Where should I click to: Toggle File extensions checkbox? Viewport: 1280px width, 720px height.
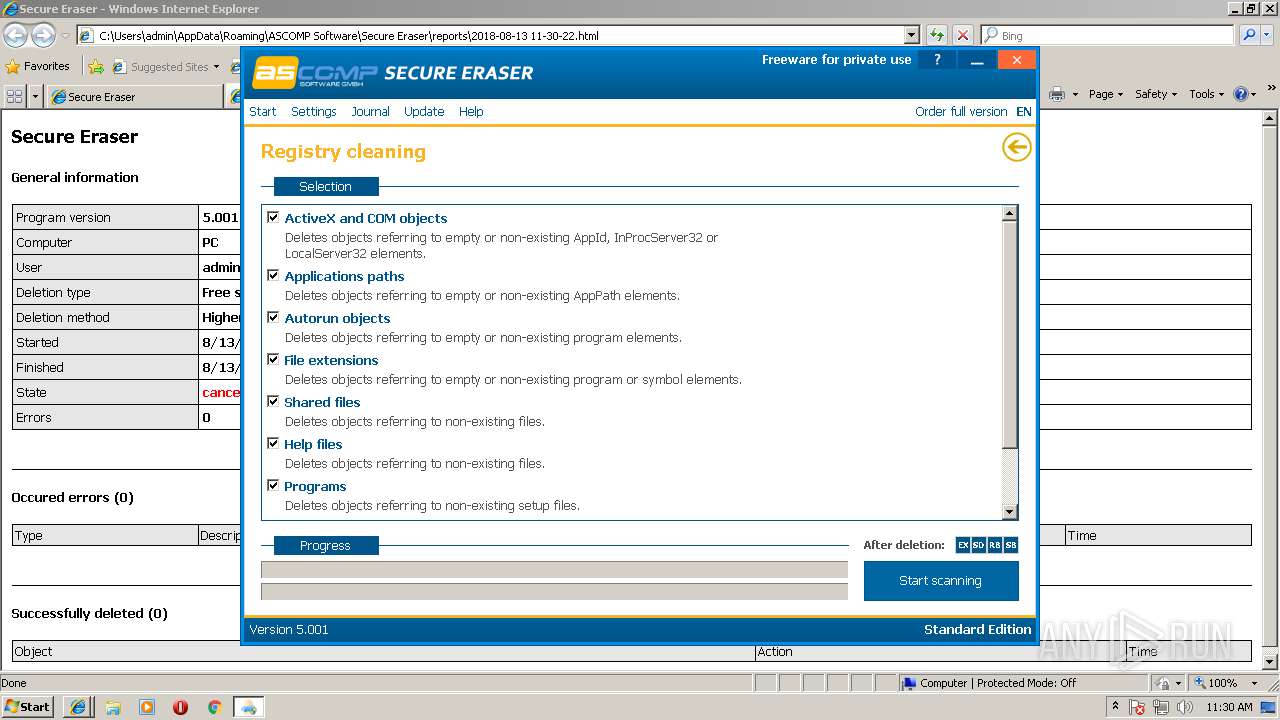(273, 359)
